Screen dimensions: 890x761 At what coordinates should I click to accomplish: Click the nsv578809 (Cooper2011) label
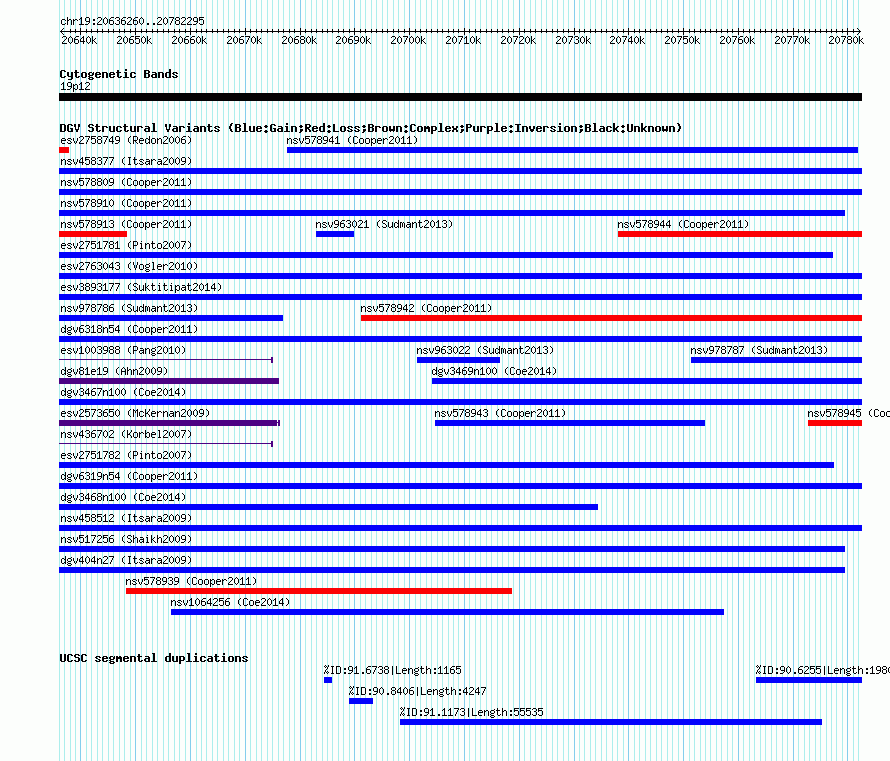coord(126,182)
